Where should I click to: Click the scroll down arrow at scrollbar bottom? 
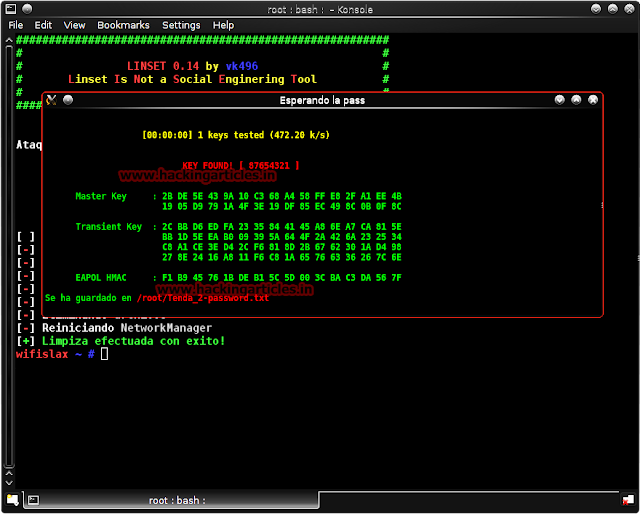click(x=9, y=483)
